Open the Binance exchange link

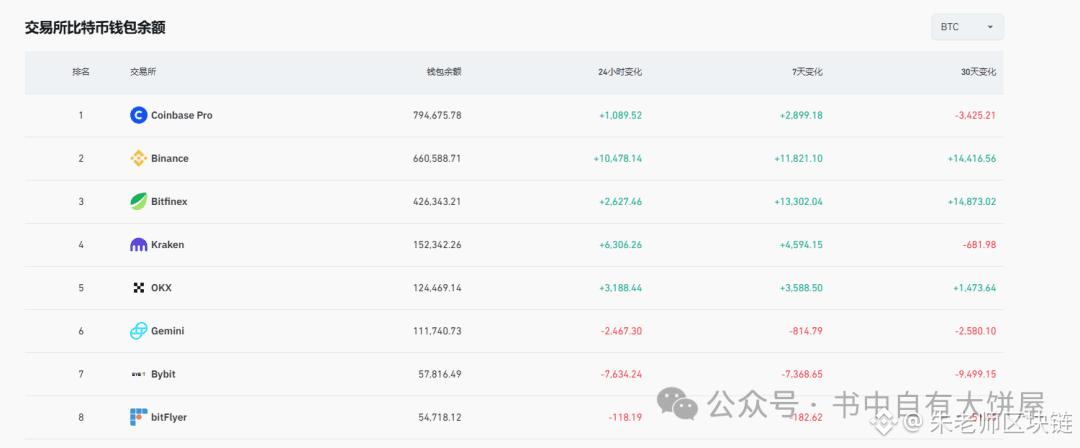[169, 158]
